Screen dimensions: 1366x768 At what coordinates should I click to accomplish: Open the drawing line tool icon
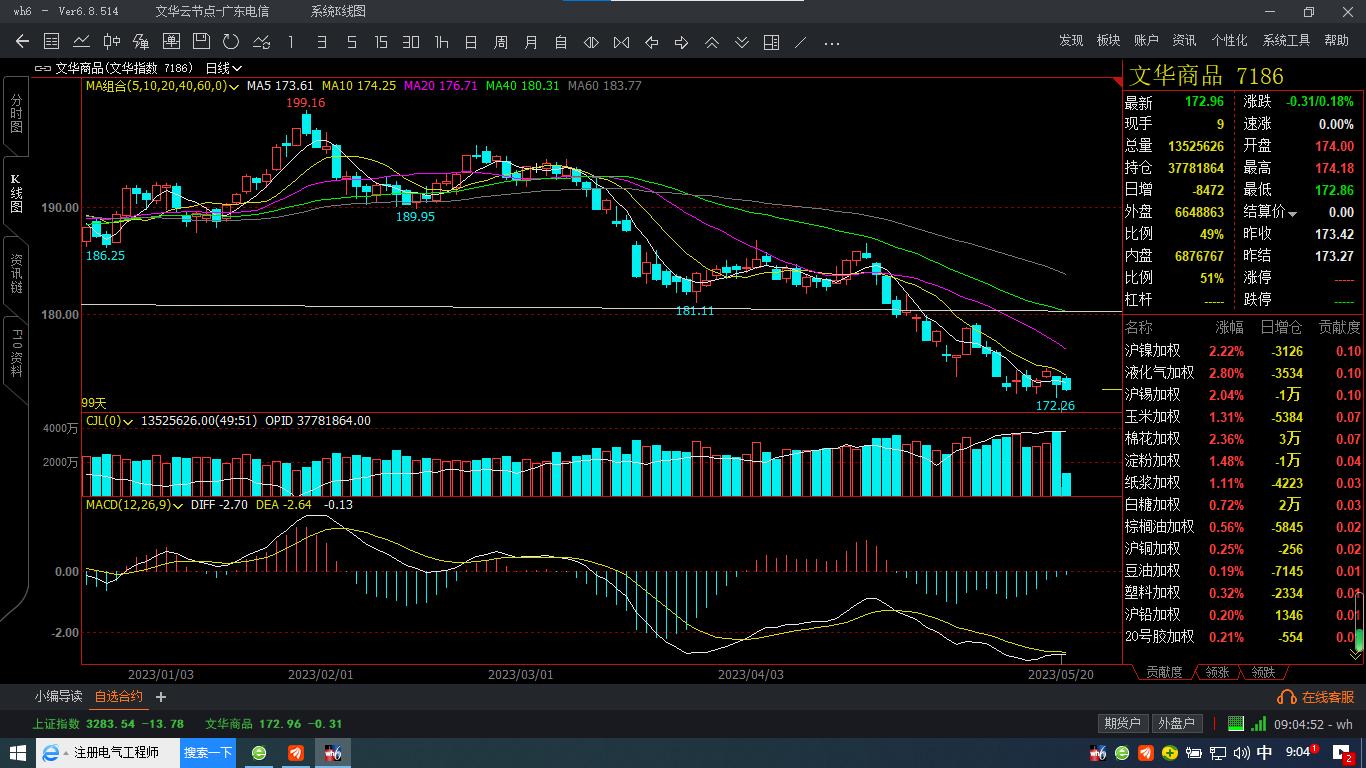800,42
